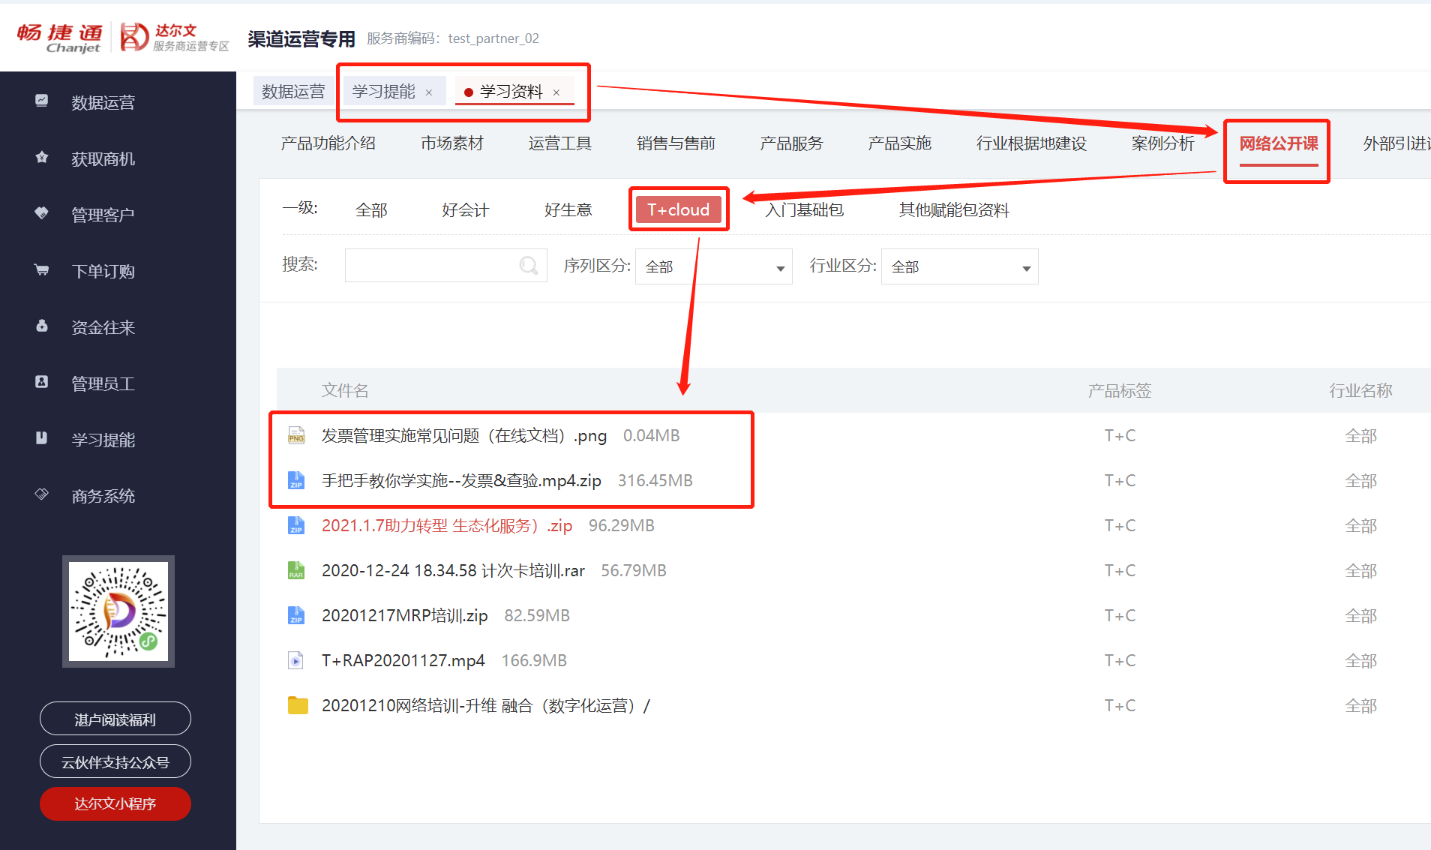
Task: Click the QR code image in sidebar
Action: point(118,611)
